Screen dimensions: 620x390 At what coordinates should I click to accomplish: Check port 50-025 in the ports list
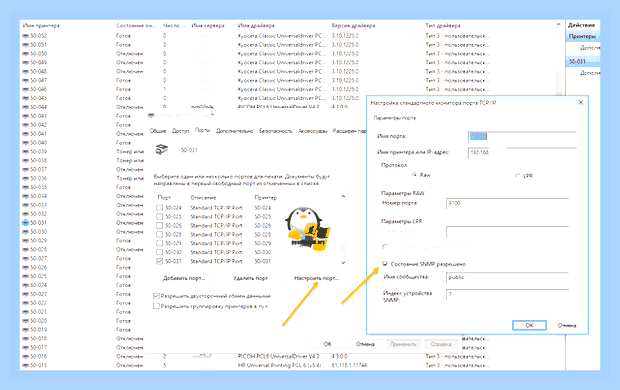pos(159,217)
